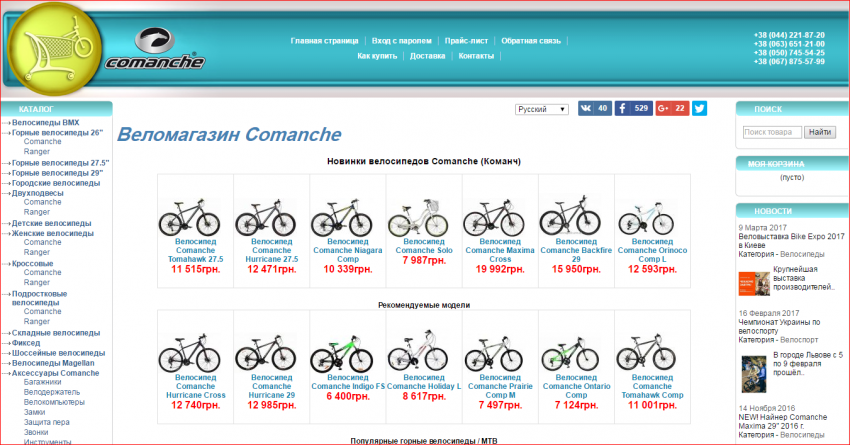Share page on VK

[x=595, y=108]
